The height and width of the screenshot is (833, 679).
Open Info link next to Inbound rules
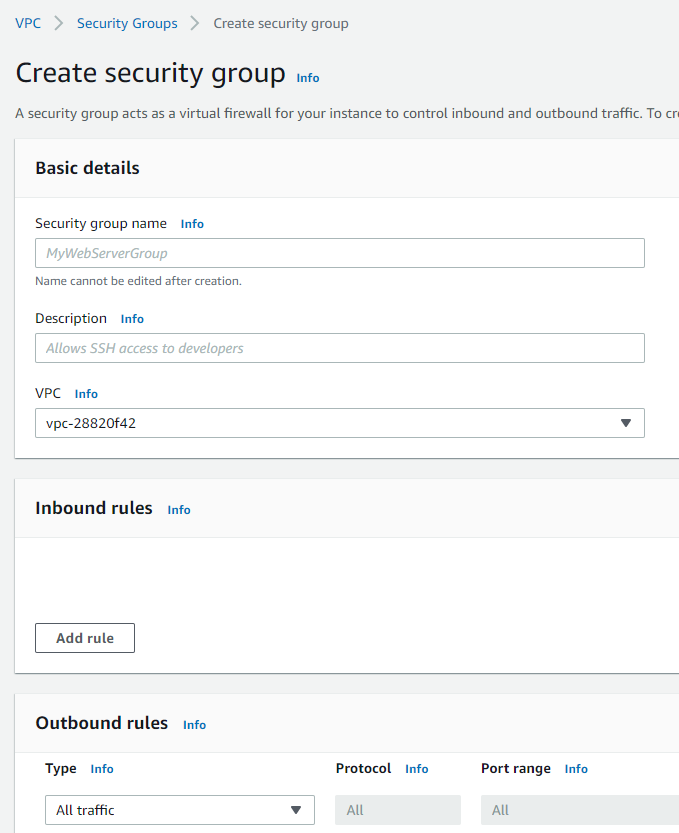(179, 510)
